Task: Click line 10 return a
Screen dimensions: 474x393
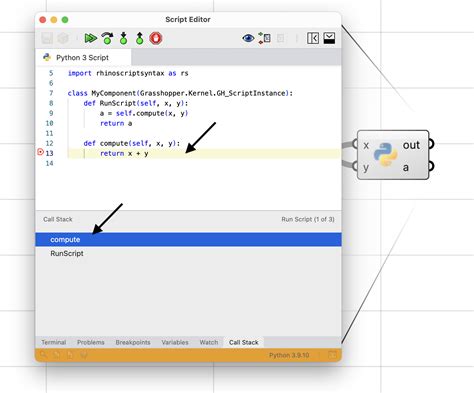Action: click(116, 123)
